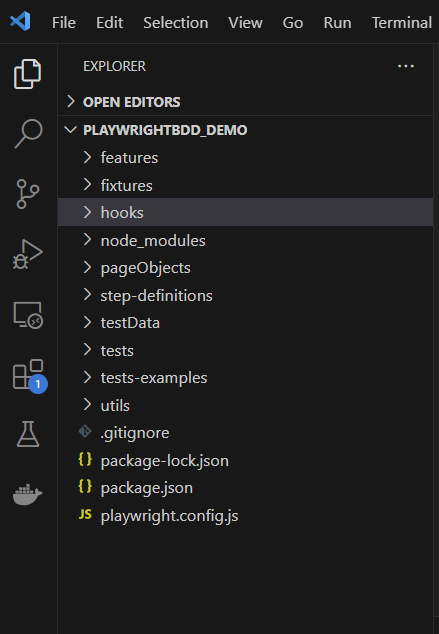
Task: Select the features folder name
Action: [129, 158]
